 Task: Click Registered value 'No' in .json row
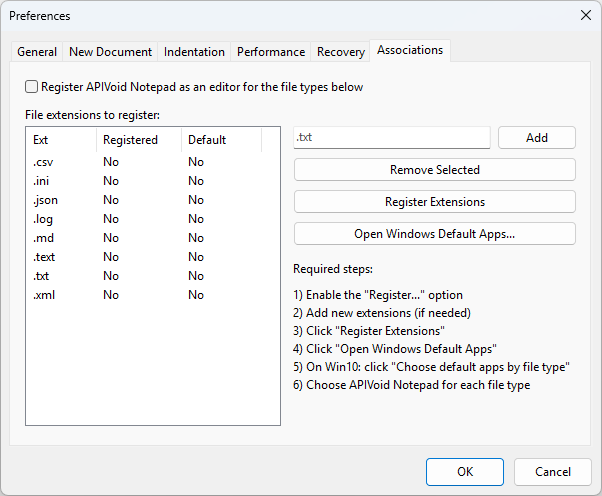coord(111,200)
